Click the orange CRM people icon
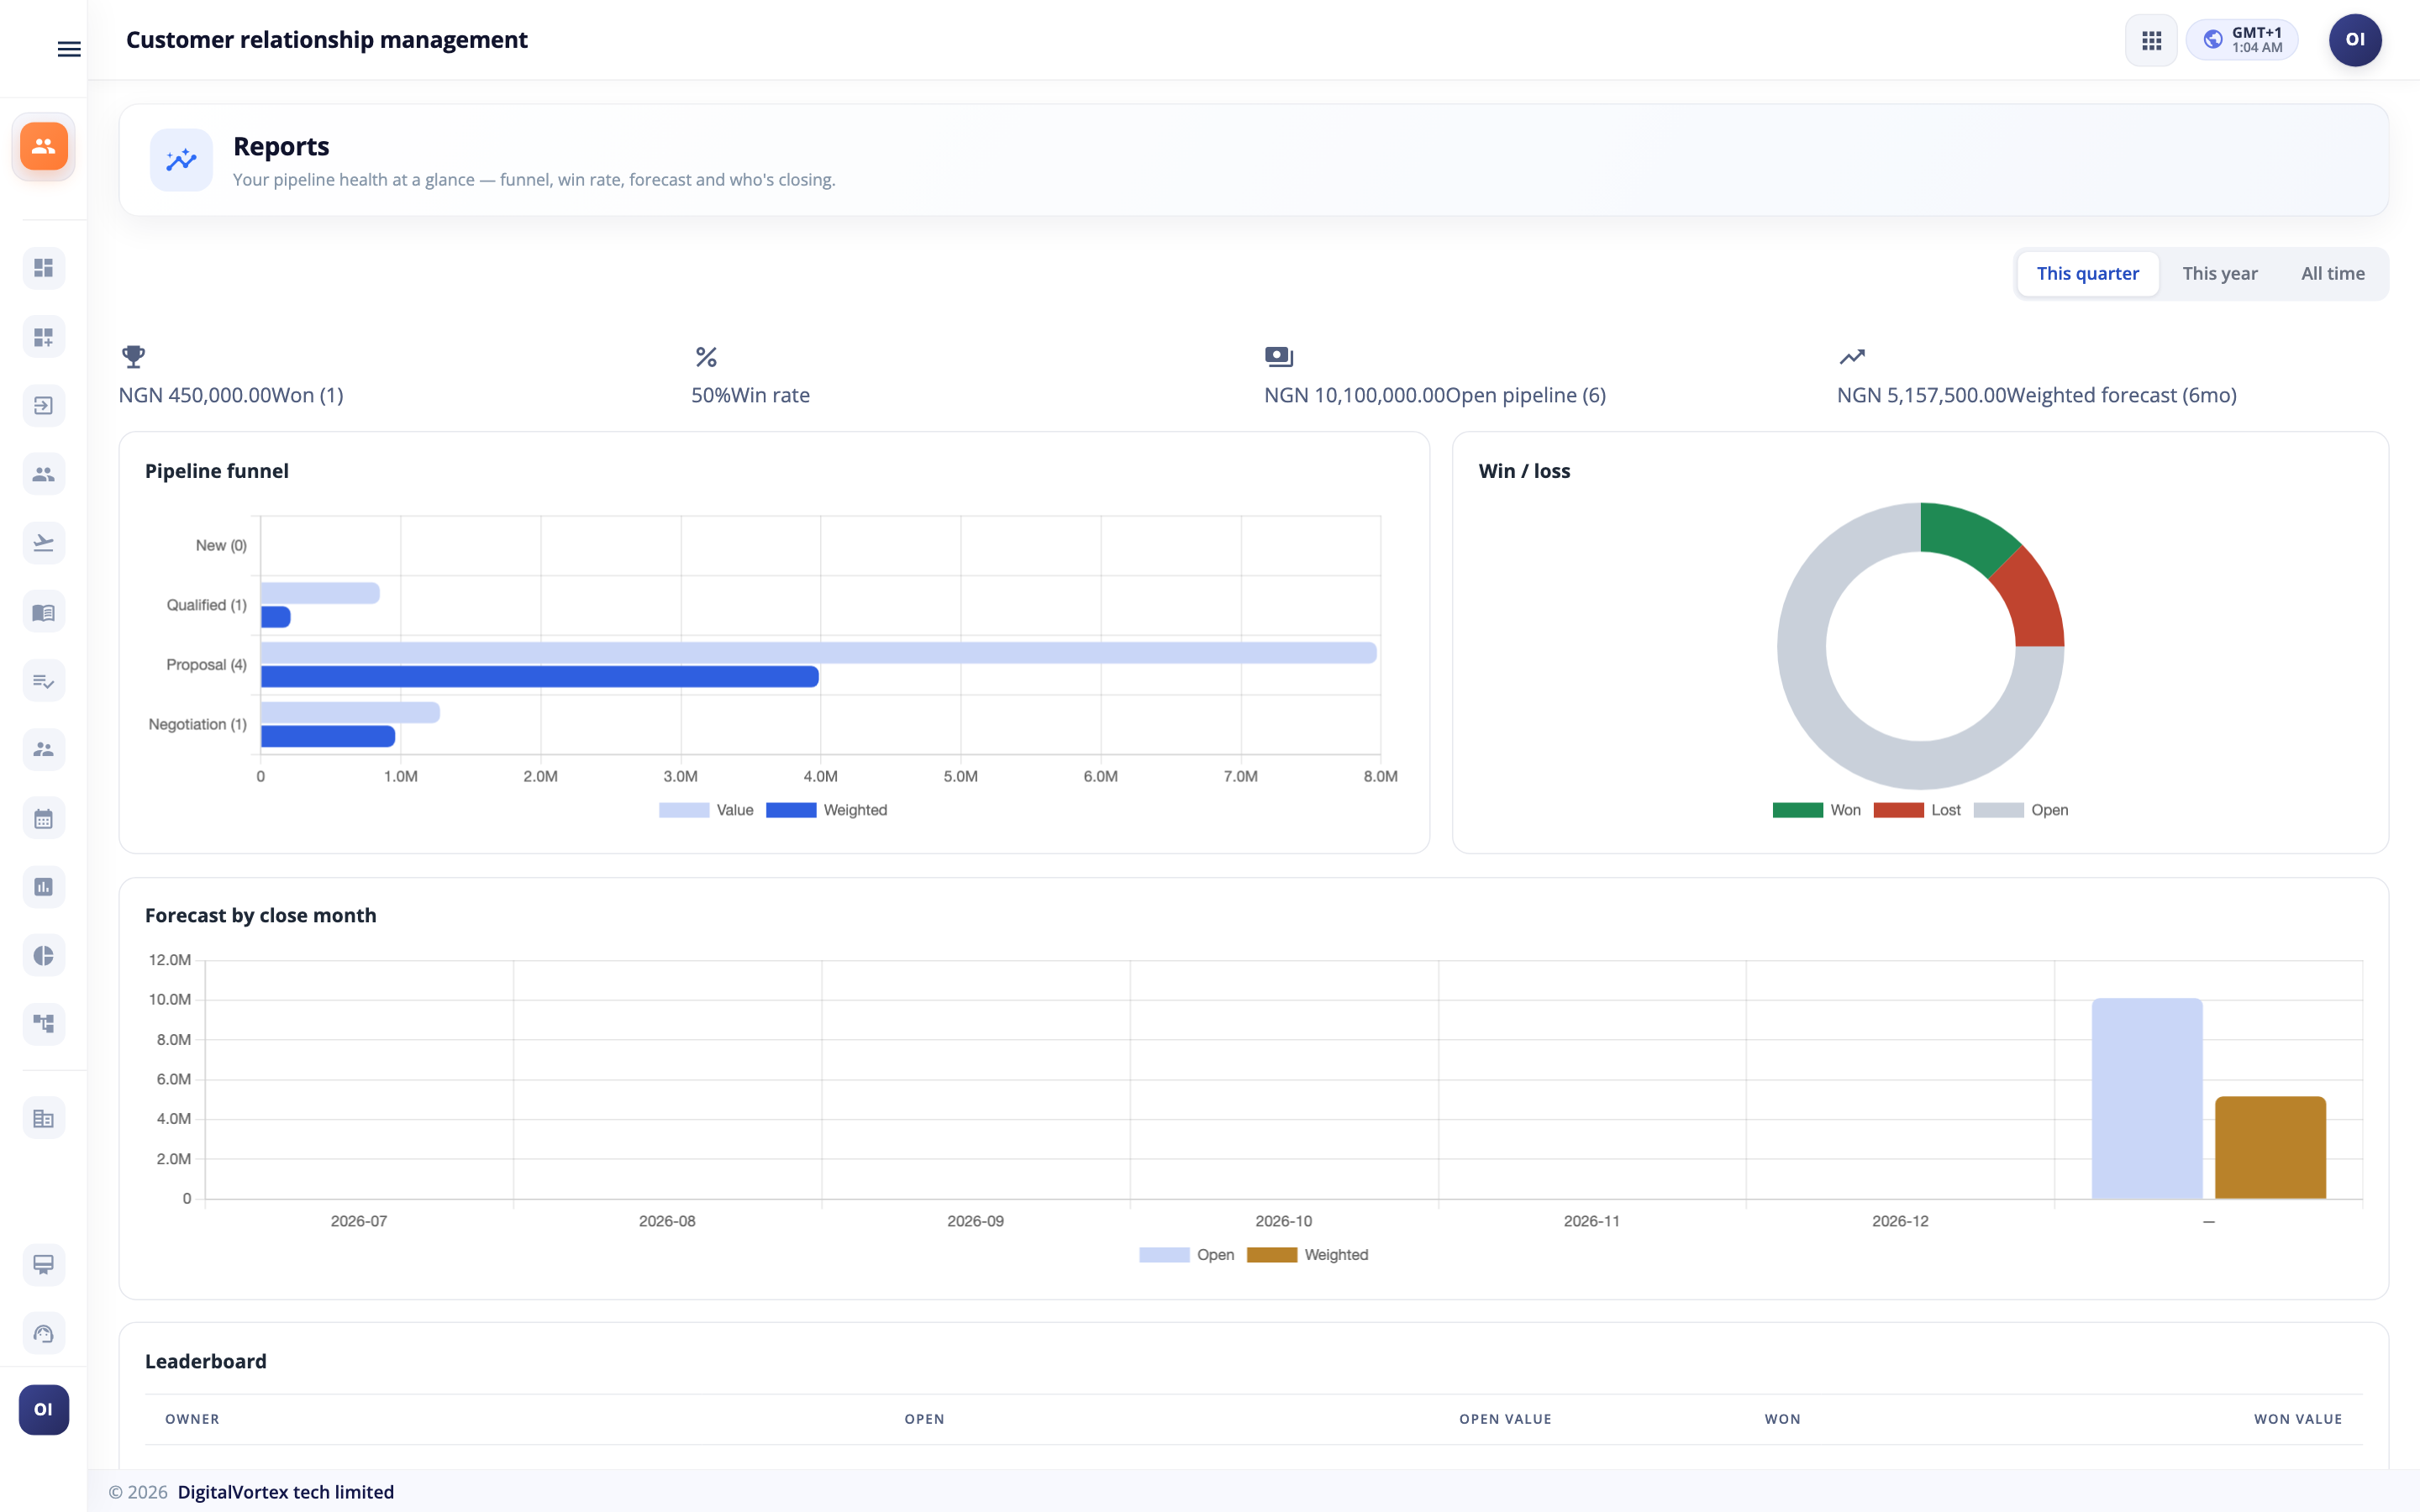 coord(44,146)
